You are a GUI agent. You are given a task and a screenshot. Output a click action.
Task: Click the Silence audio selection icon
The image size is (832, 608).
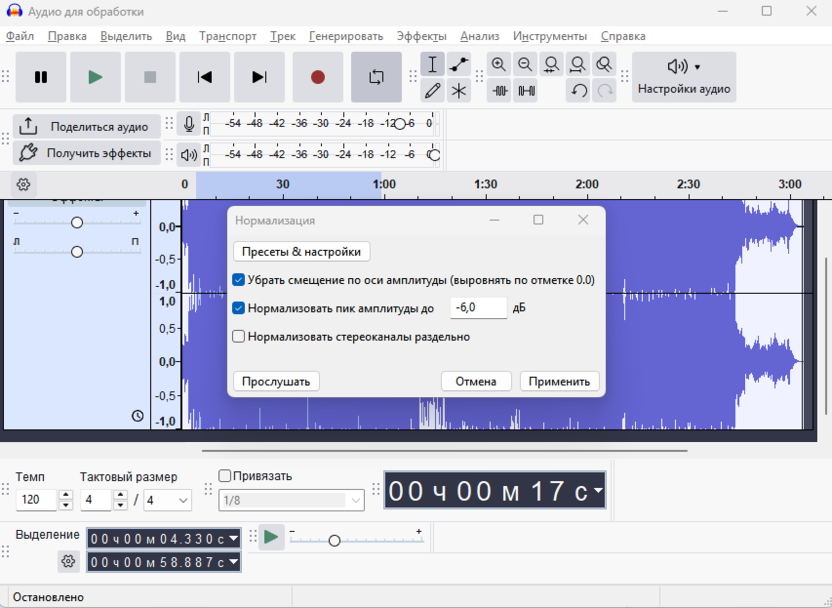(x=526, y=90)
